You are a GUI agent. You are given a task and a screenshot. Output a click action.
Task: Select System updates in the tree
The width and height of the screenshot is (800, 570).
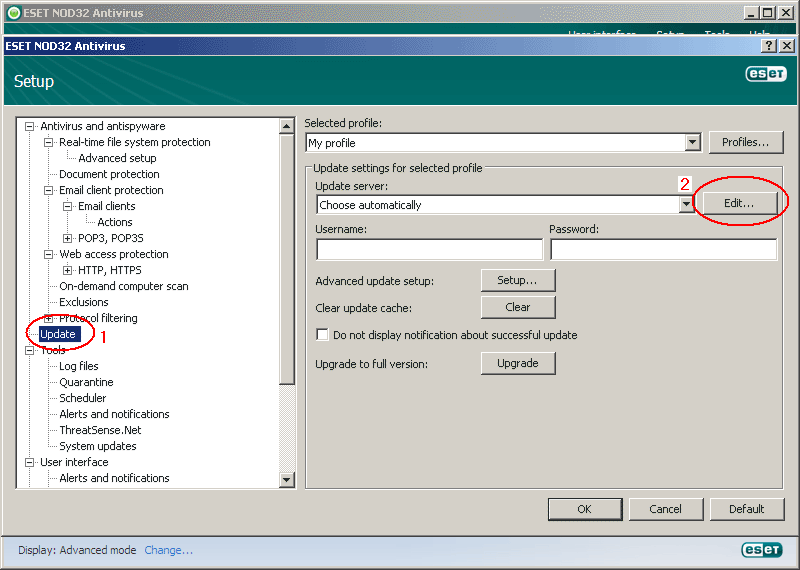[x=98, y=446]
